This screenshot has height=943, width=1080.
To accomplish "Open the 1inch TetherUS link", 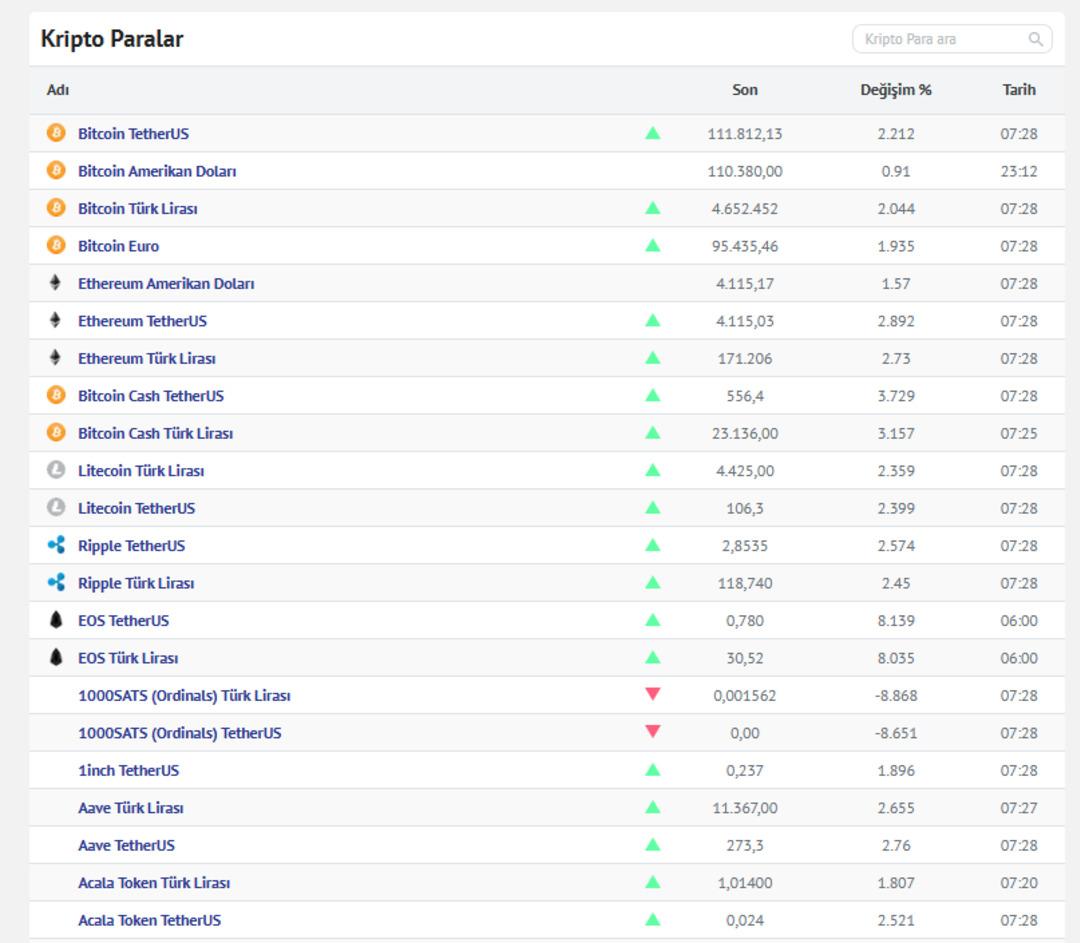I will pyautogui.click(x=129, y=770).
